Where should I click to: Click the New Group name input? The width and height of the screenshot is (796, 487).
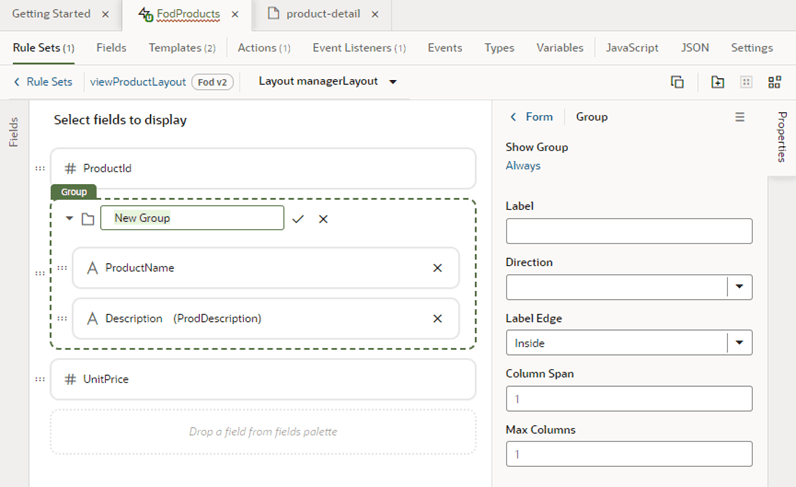192,218
